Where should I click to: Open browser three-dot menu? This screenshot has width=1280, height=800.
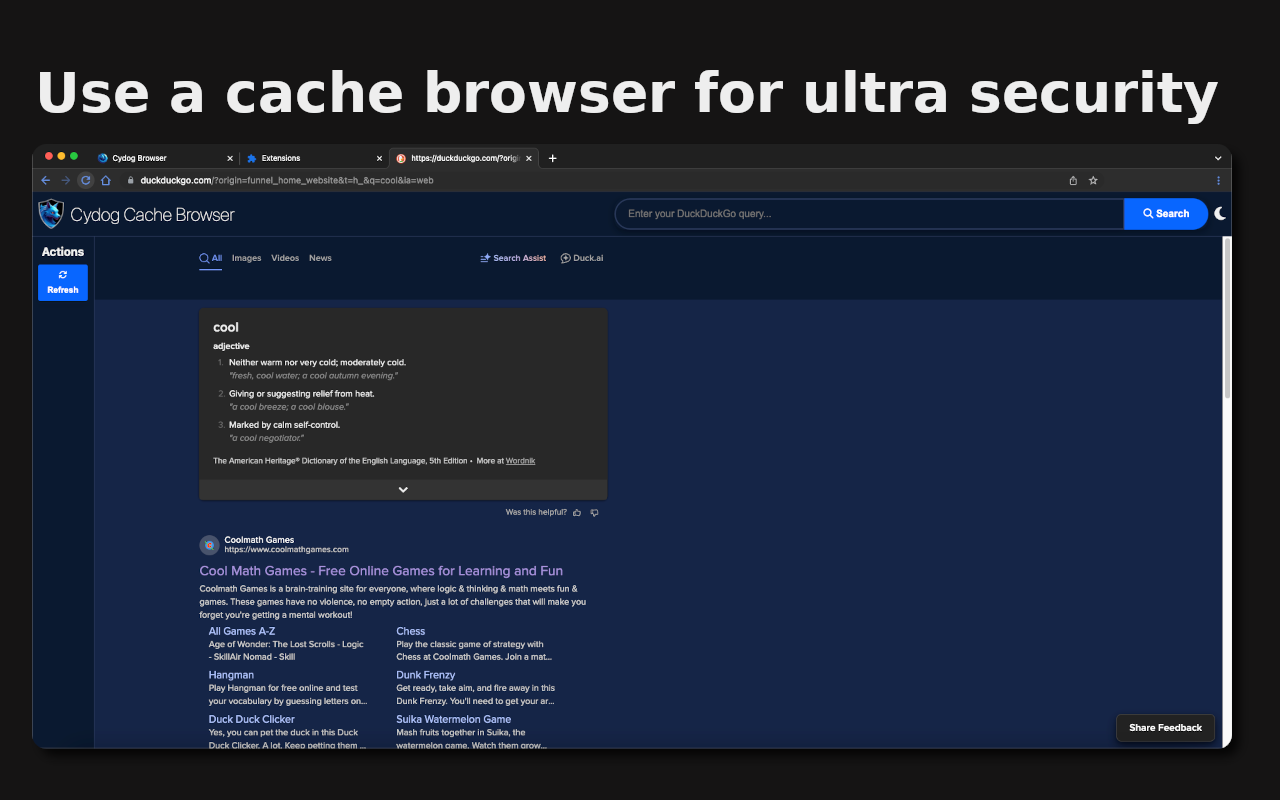tap(1218, 181)
